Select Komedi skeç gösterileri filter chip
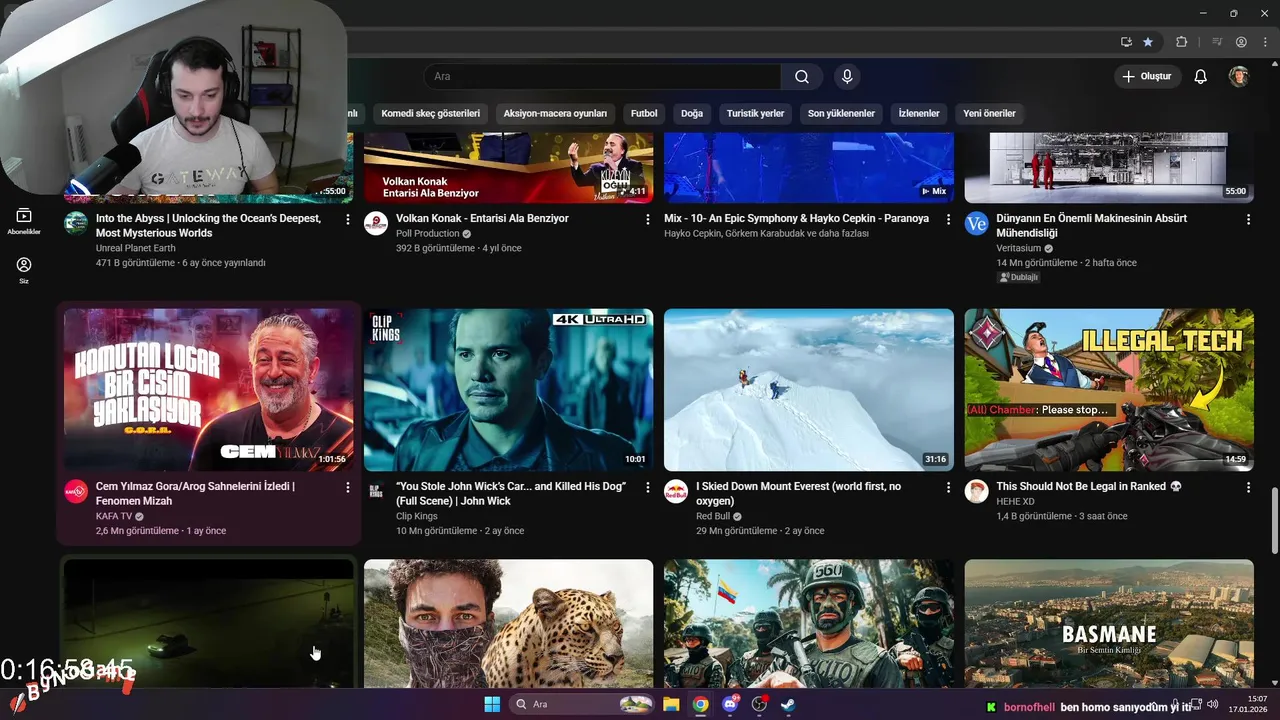The width and height of the screenshot is (1280, 720). pyautogui.click(x=431, y=114)
